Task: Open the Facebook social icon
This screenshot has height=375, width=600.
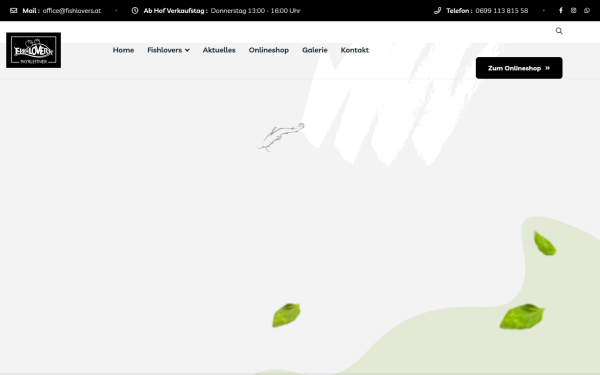Action: 561,10
